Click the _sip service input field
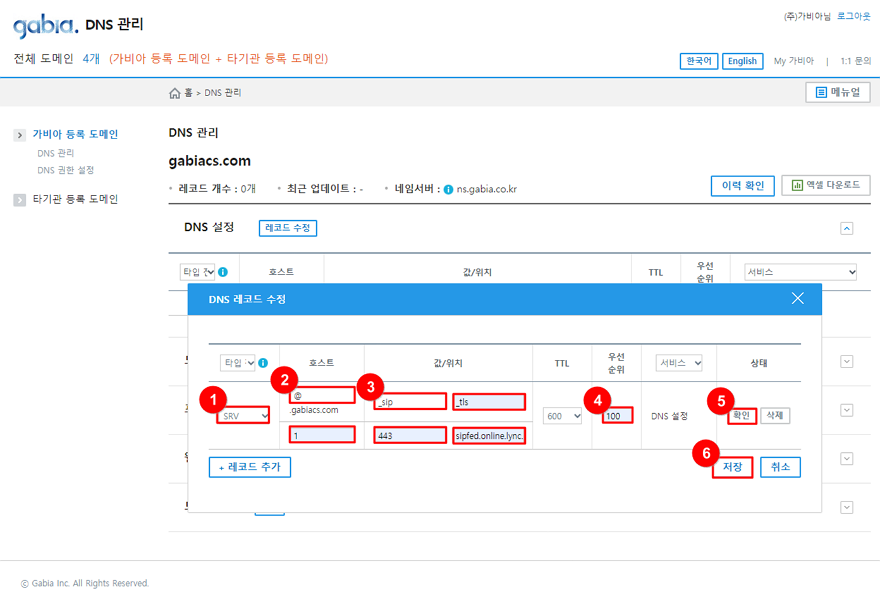The height and width of the screenshot is (611, 880). pyautogui.click(x=410, y=402)
